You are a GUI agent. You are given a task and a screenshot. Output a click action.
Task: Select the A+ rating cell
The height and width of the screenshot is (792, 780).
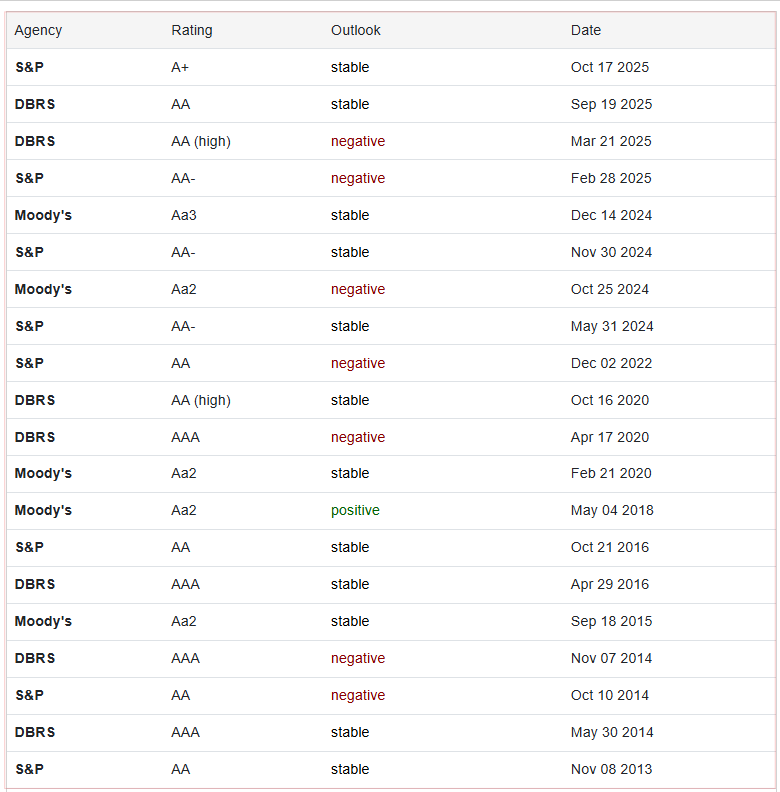click(x=181, y=67)
